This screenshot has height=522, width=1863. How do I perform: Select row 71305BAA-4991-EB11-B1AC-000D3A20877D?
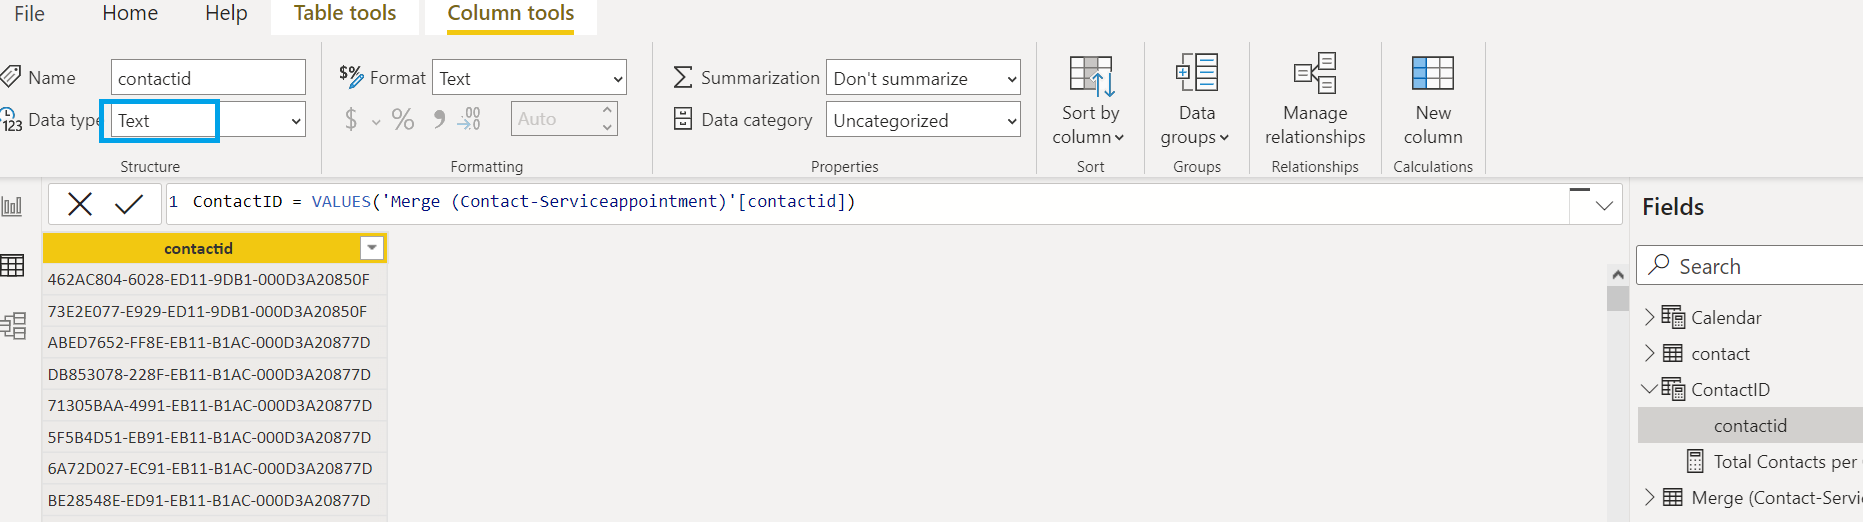tap(214, 406)
